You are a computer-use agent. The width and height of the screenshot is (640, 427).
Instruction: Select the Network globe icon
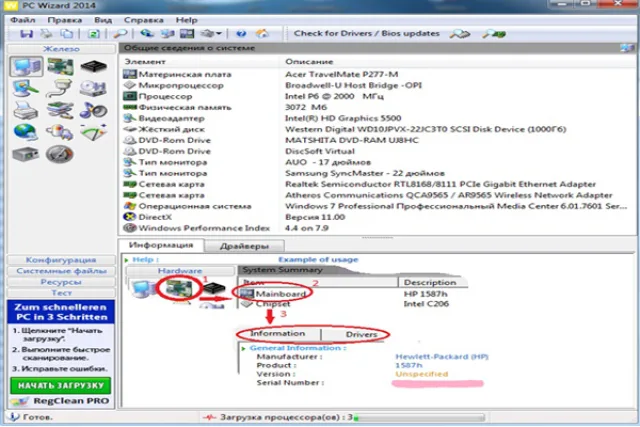click(x=26, y=132)
